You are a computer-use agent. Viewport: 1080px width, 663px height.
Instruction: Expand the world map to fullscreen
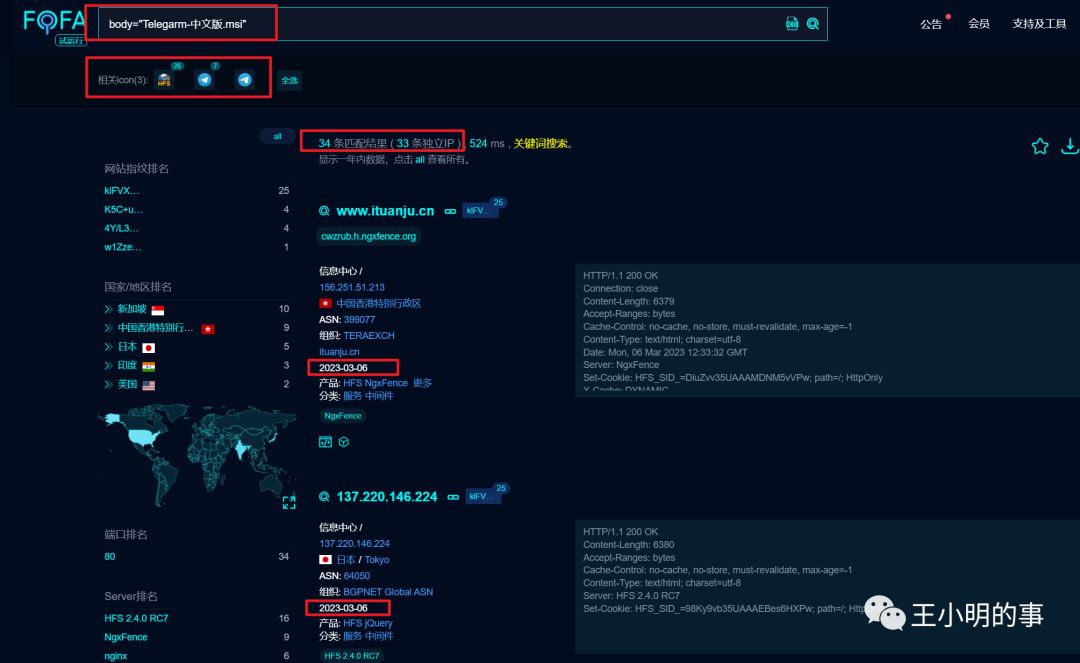(289, 503)
